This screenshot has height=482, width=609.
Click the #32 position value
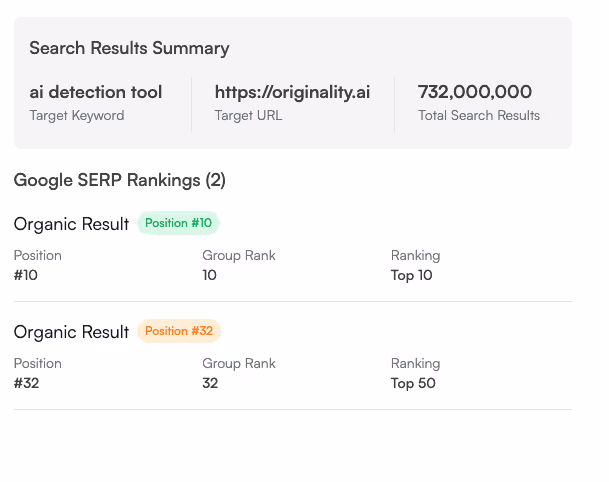point(26,383)
